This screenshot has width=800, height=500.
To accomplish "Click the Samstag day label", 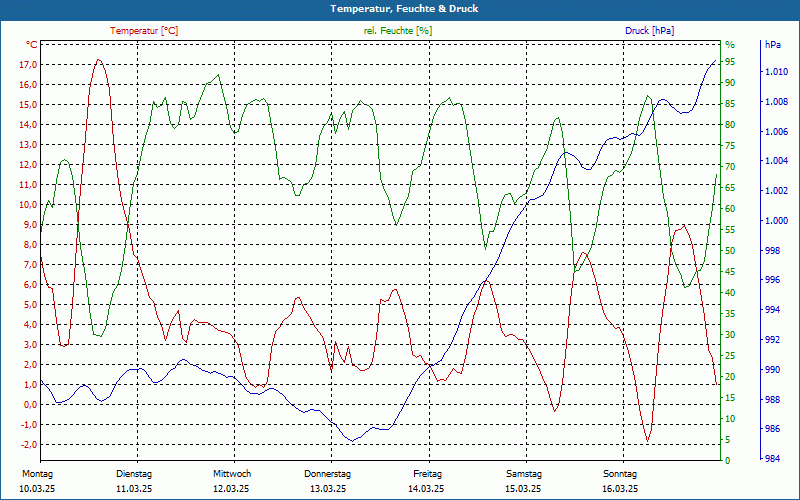I will click(x=523, y=474).
